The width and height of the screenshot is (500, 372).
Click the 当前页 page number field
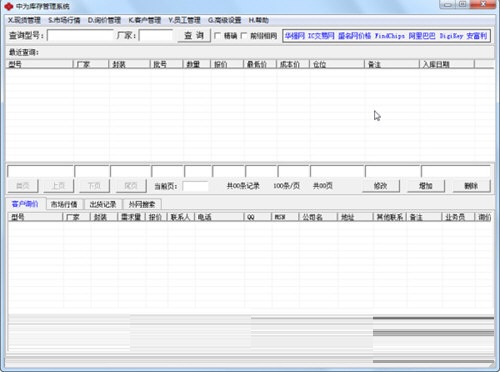click(195, 186)
